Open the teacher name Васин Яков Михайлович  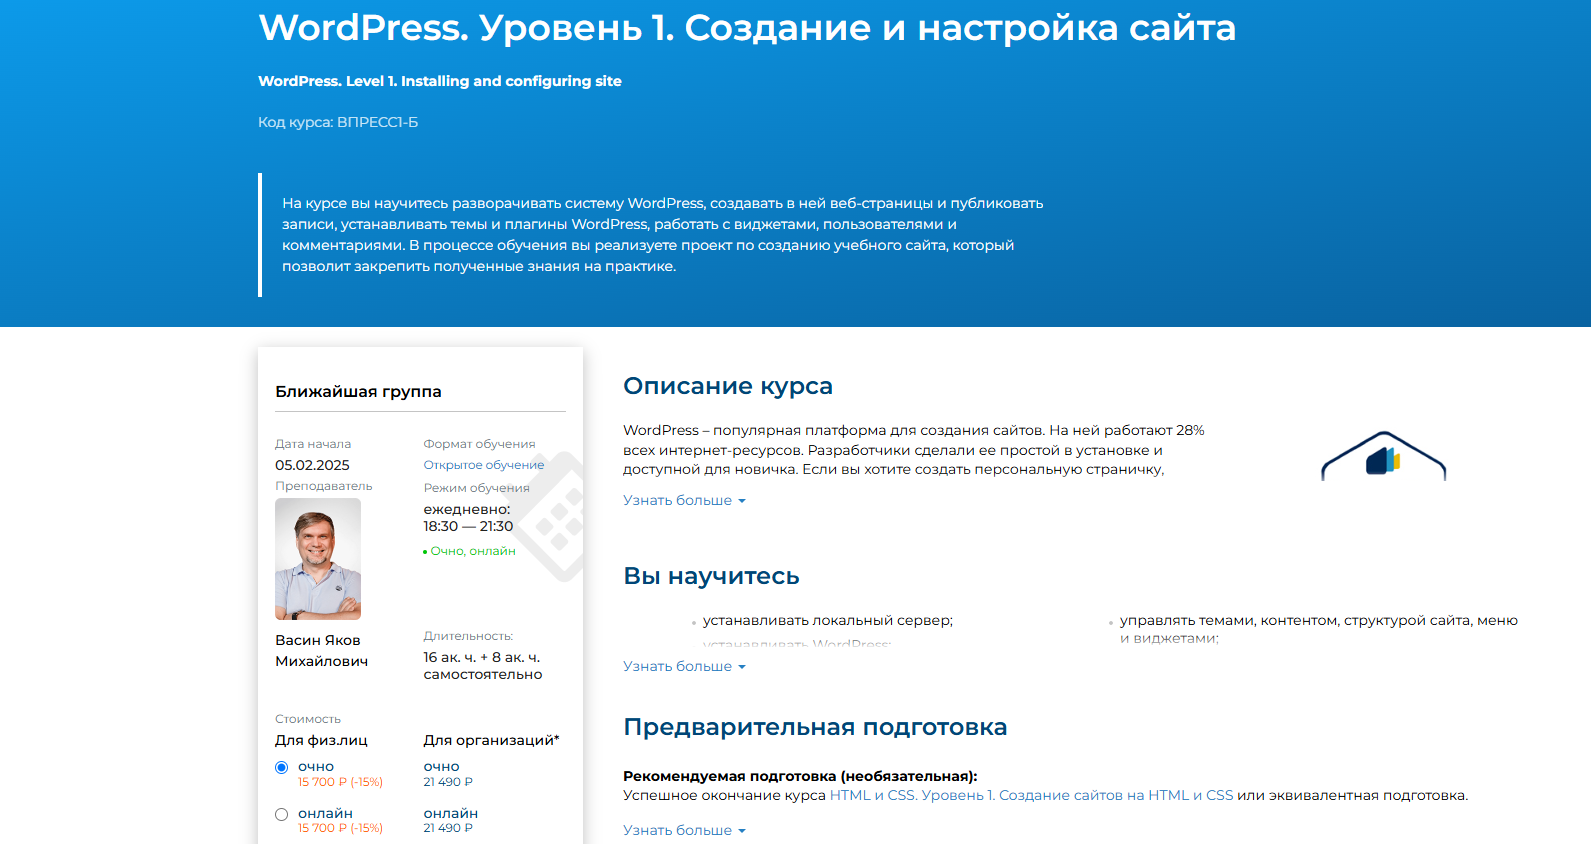click(x=321, y=650)
